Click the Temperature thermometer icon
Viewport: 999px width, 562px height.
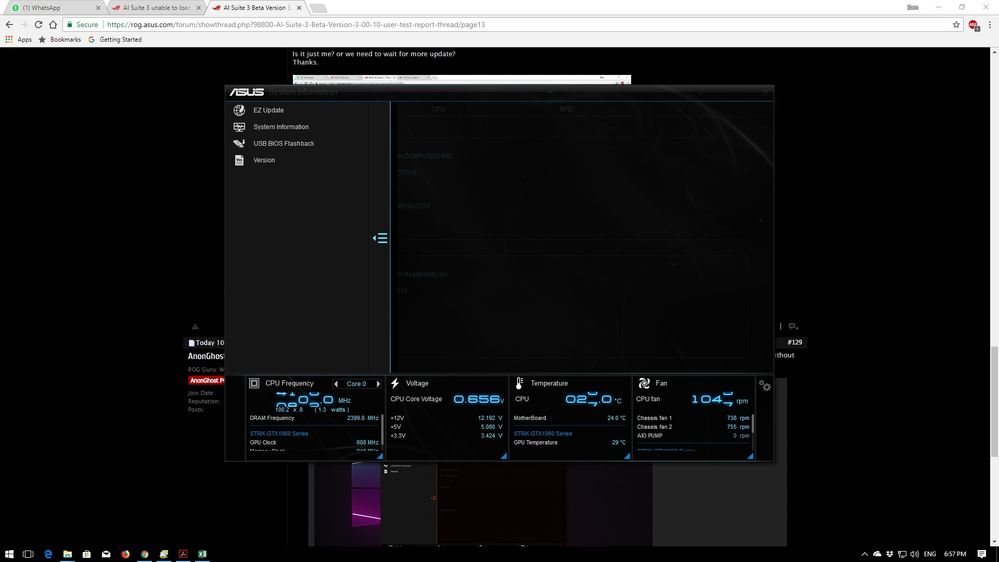(x=519, y=383)
